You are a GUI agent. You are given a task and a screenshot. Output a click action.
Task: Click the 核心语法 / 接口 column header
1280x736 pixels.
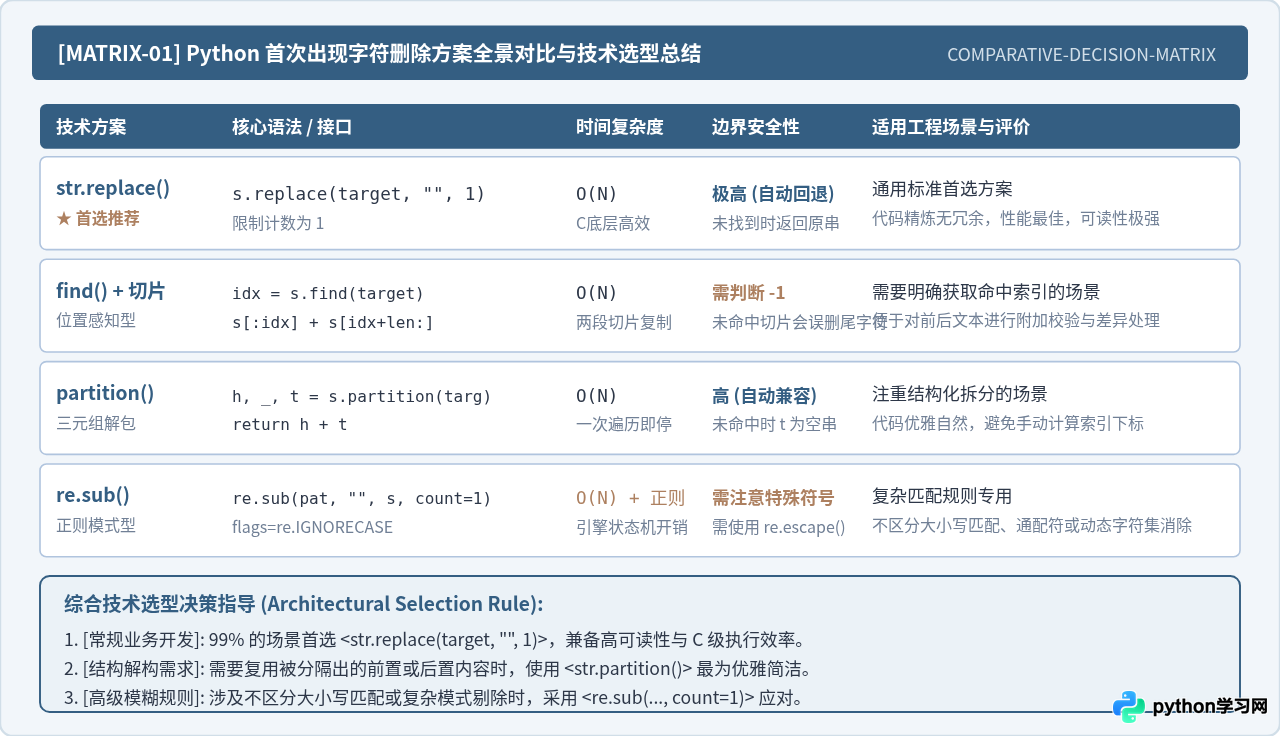tap(292, 127)
